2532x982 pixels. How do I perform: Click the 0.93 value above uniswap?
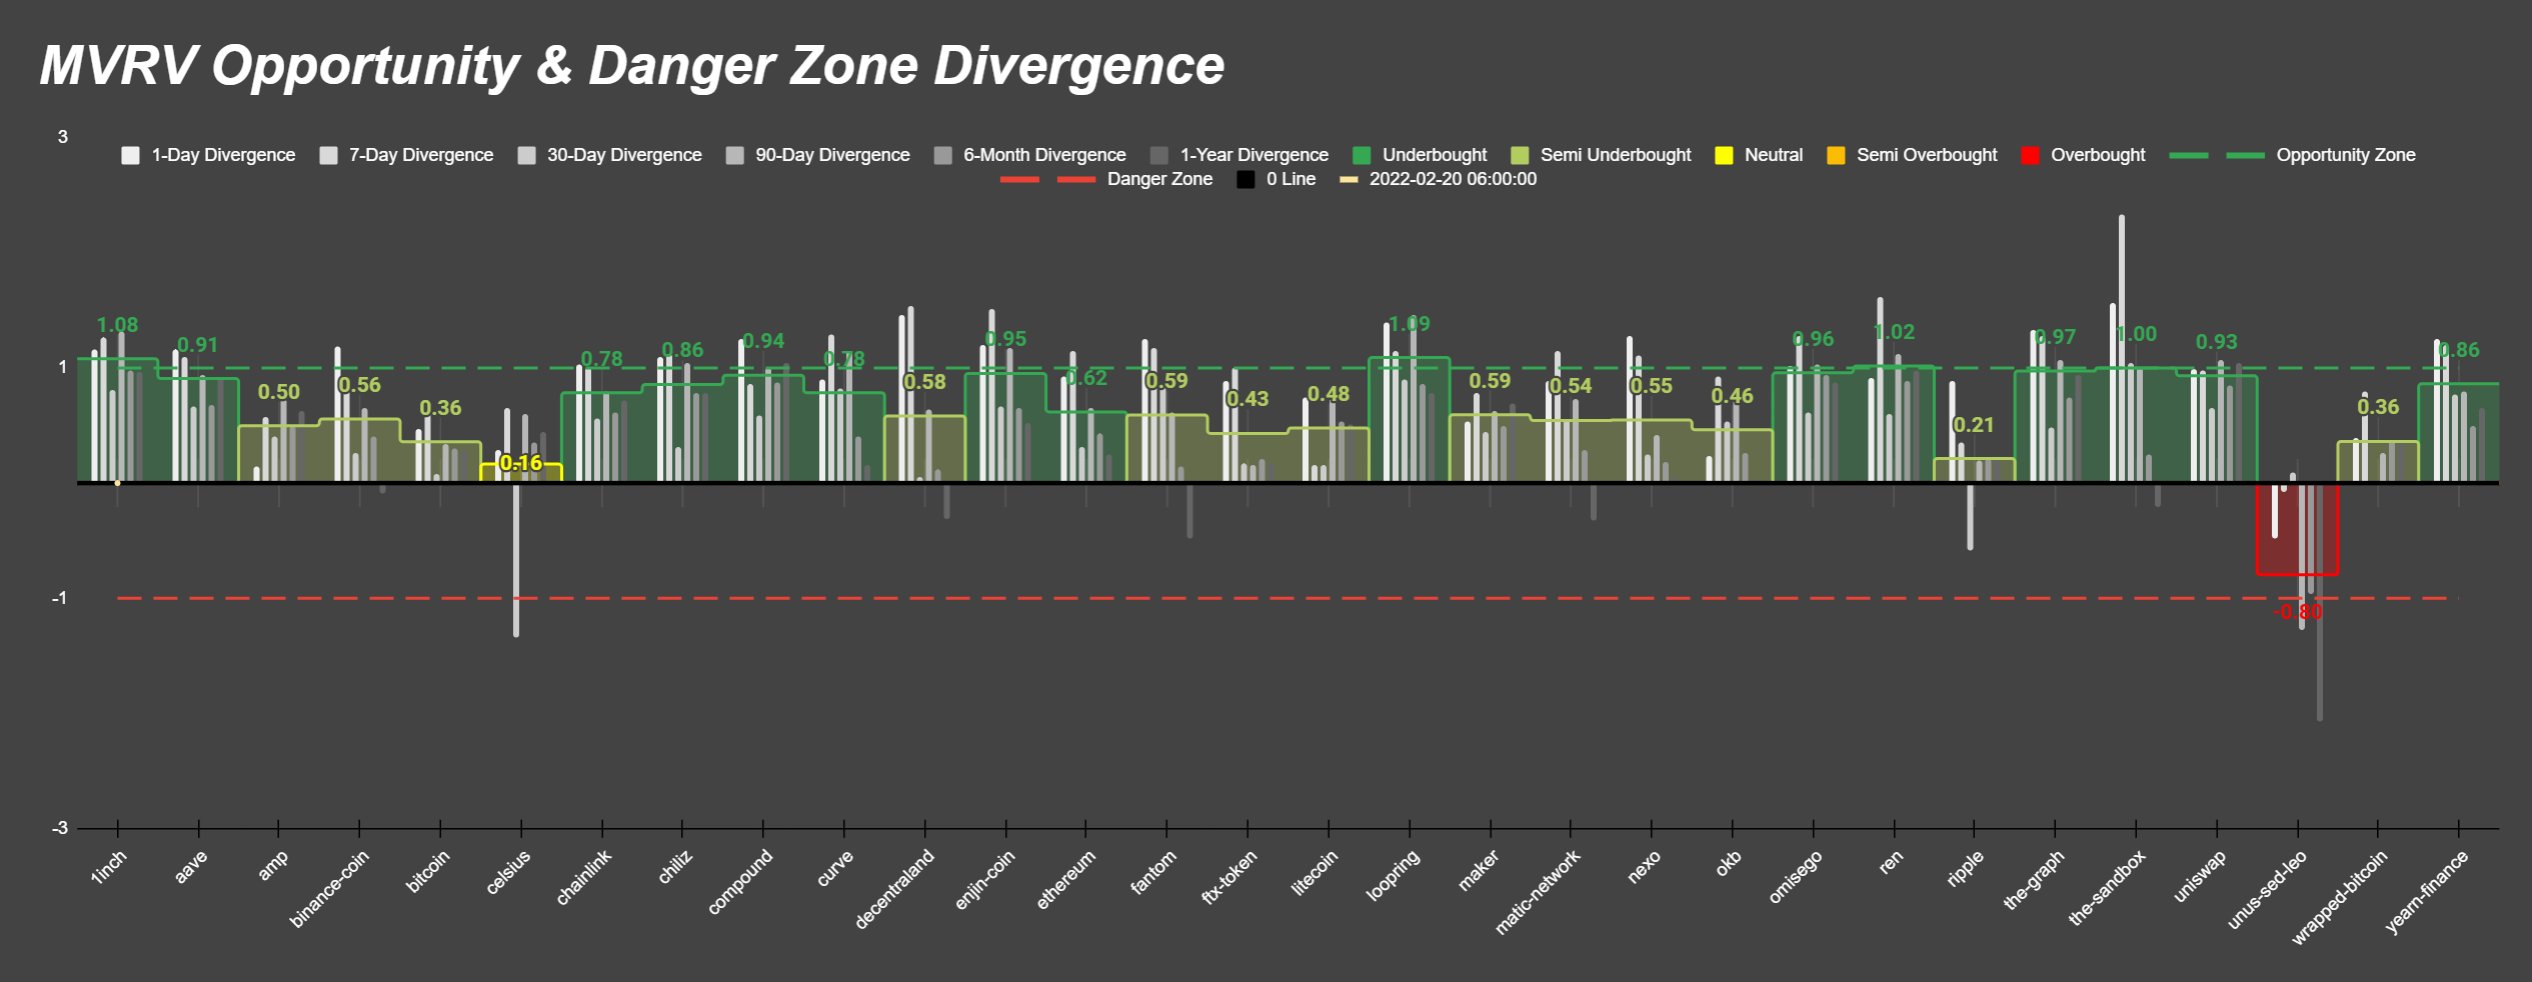click(2217, 342)
